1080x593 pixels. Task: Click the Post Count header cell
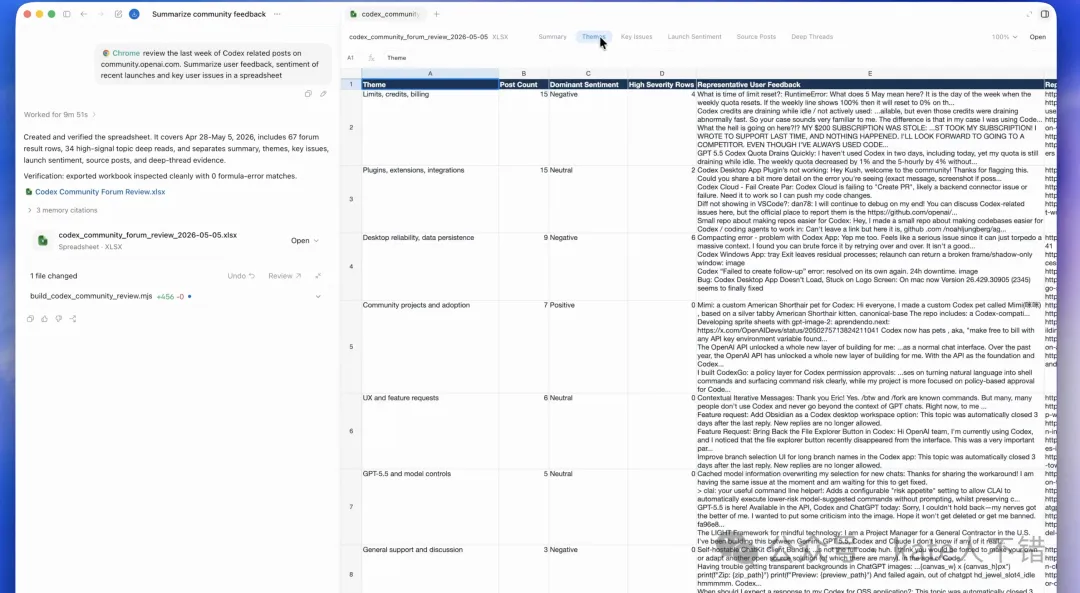tap(523, 84)
